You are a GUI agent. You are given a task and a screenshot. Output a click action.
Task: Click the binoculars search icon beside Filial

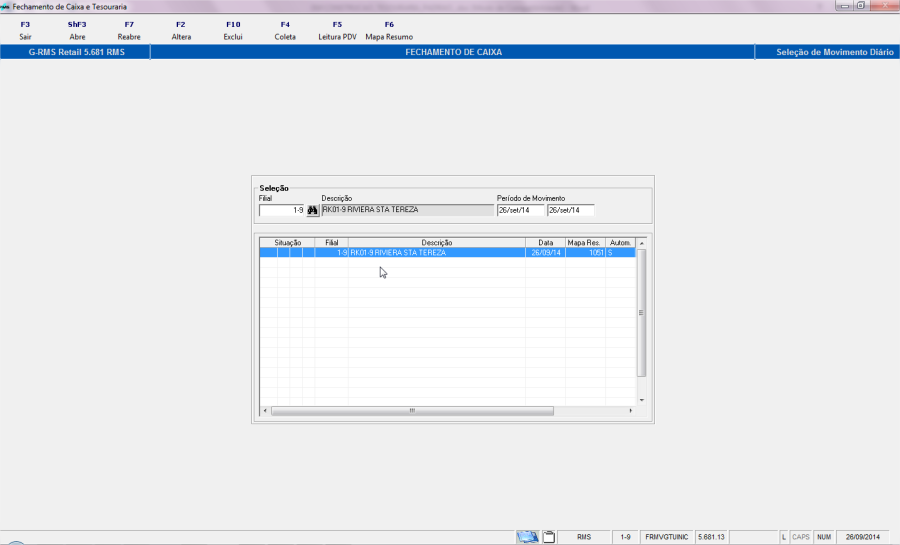(x=312, y=211)
